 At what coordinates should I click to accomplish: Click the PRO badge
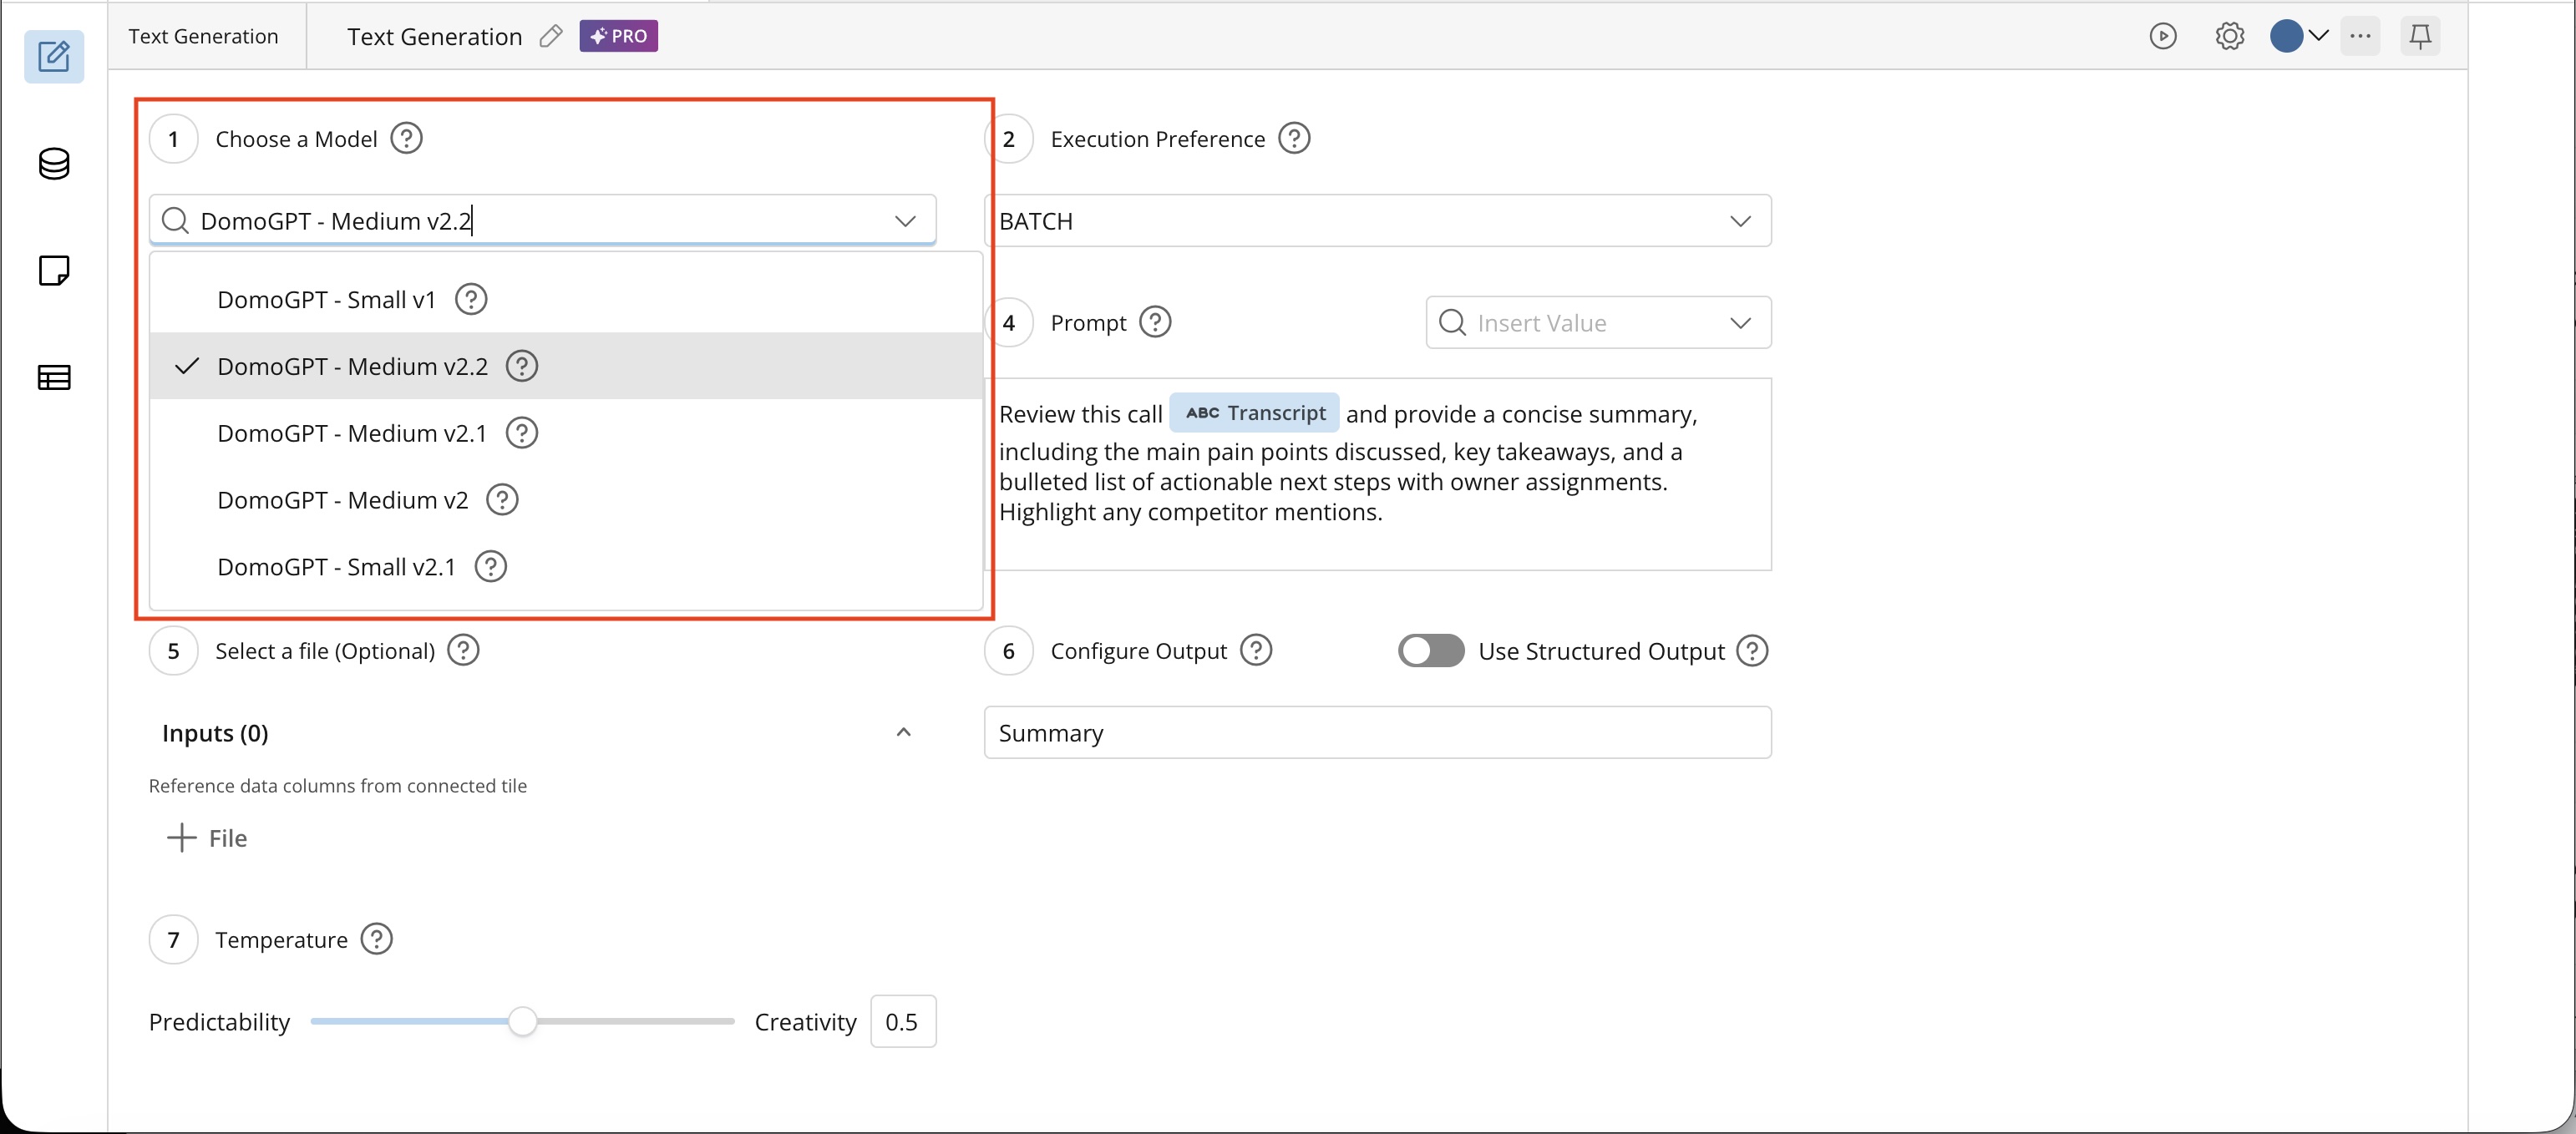[619, 36]
